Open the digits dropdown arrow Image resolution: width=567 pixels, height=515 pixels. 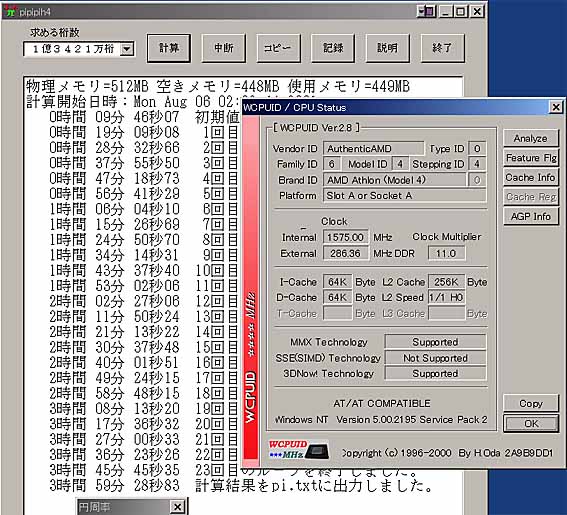(x=127, y=49)
